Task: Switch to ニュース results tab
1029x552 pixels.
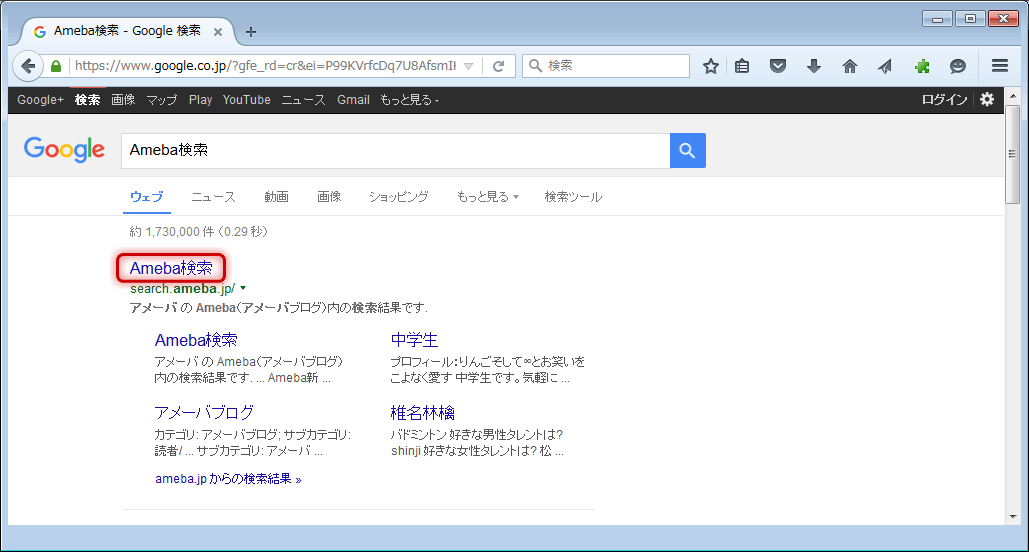Action: click(213, 197)
